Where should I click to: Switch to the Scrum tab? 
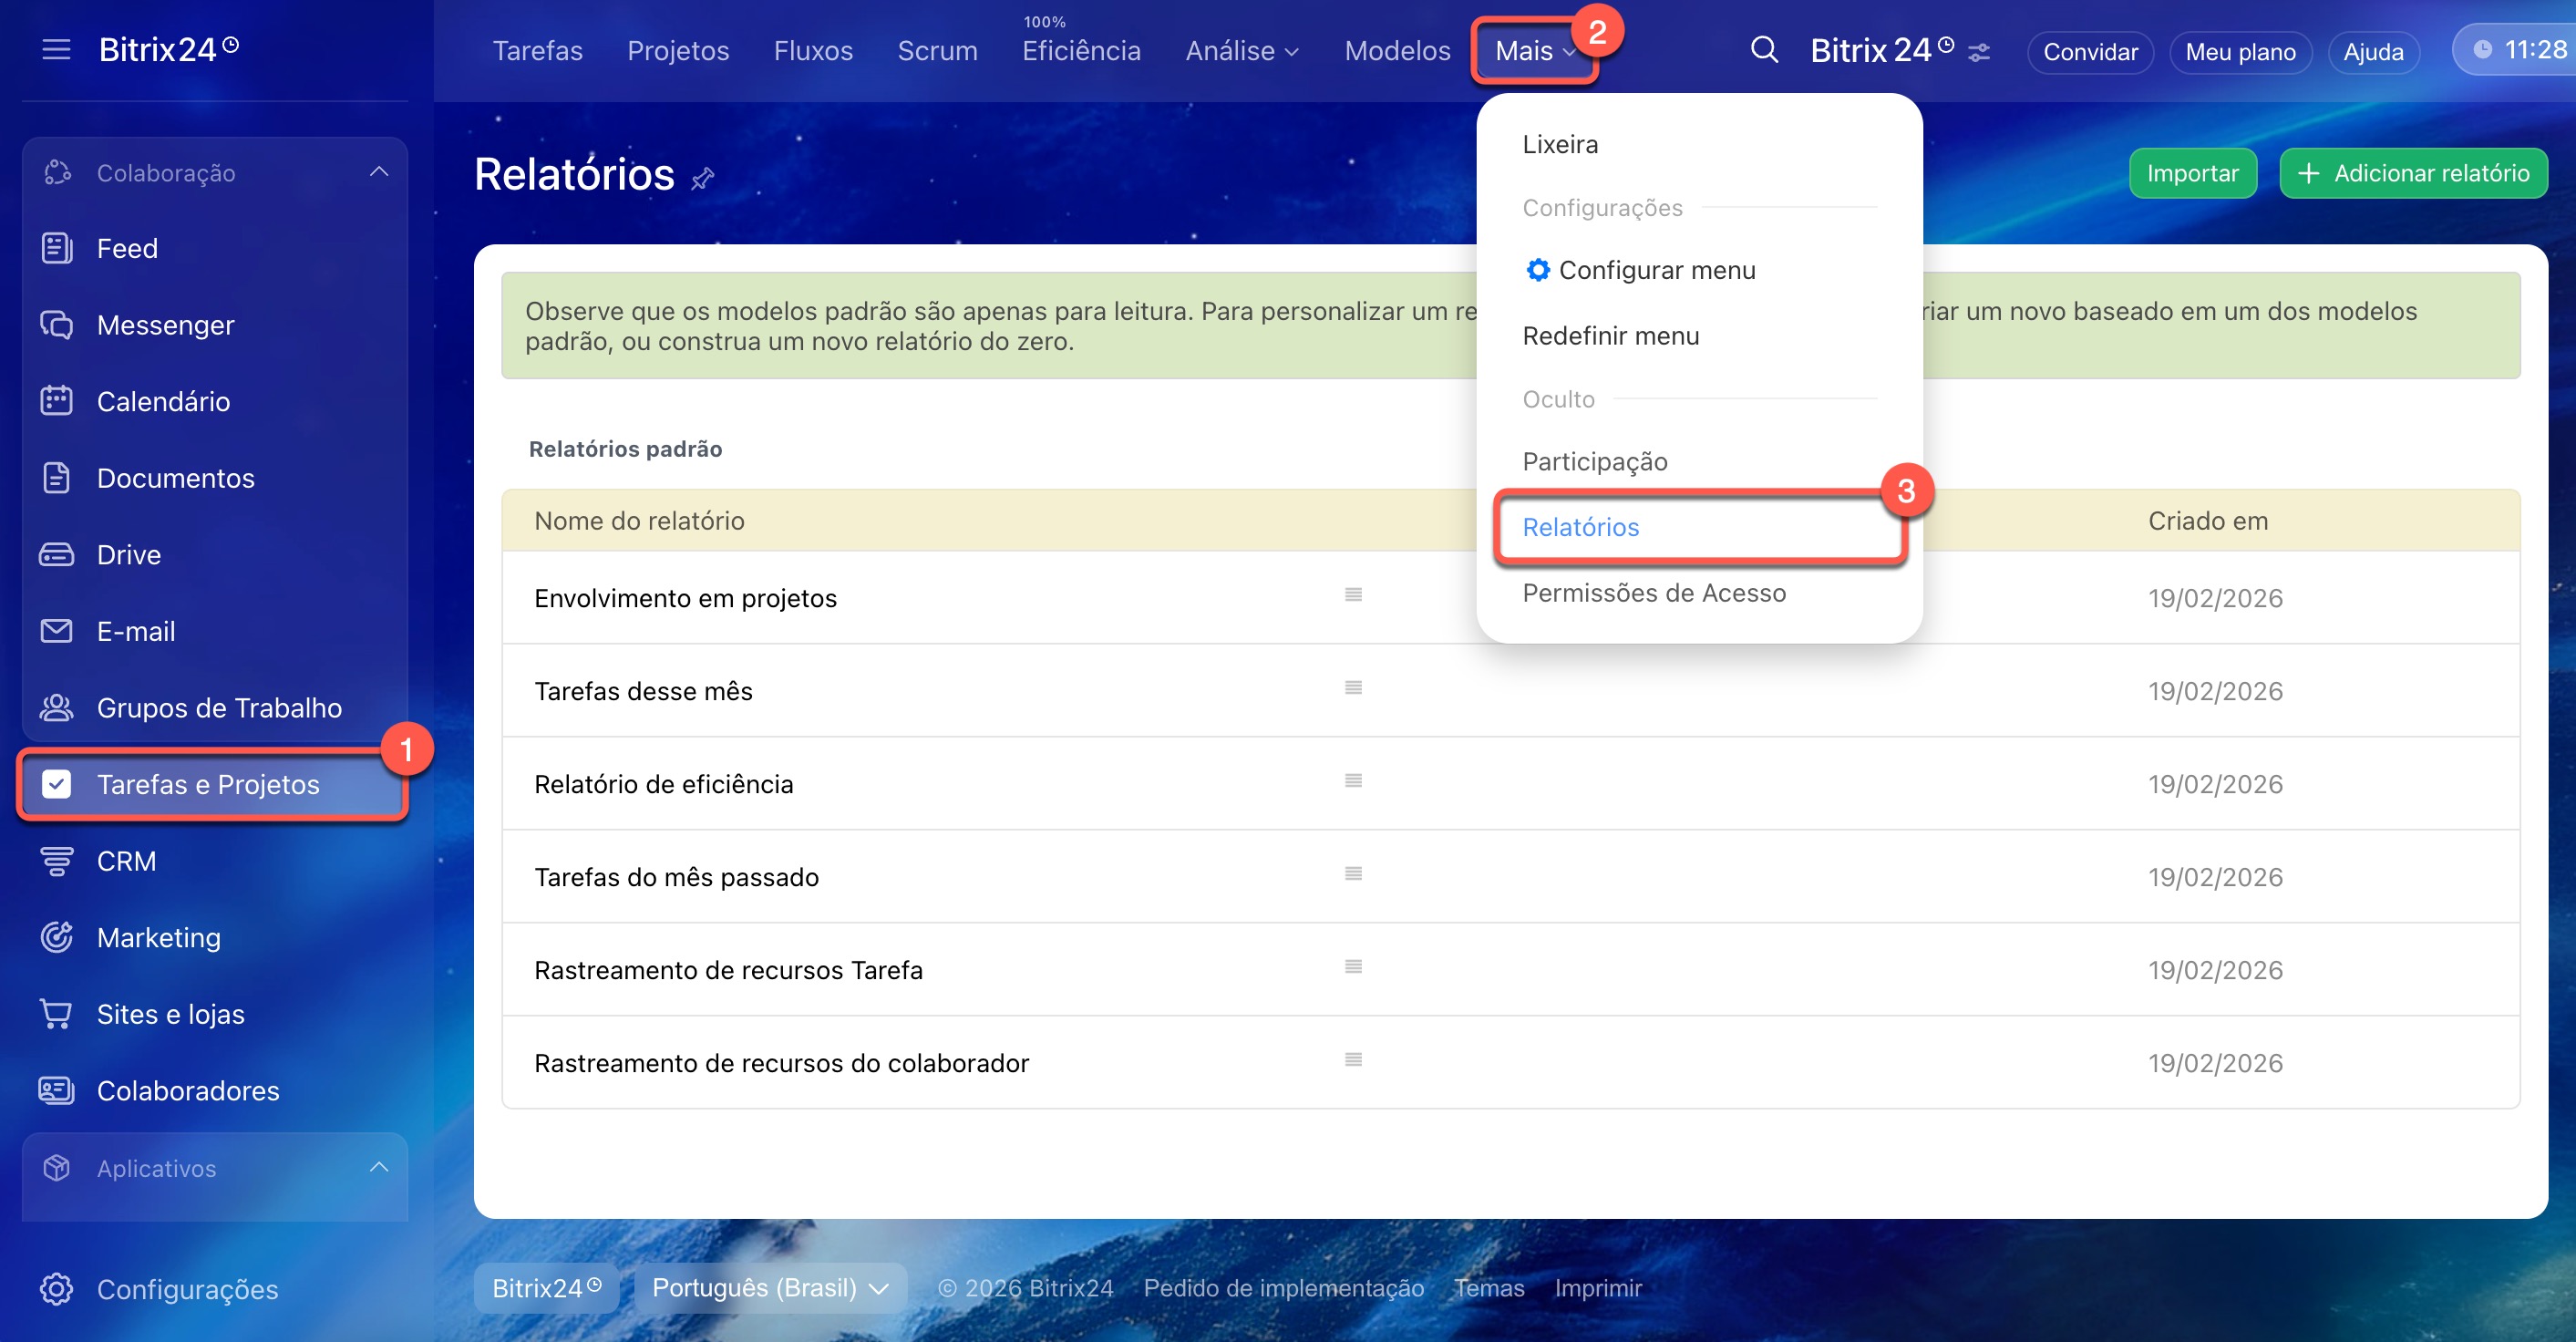tap(936, 51)
